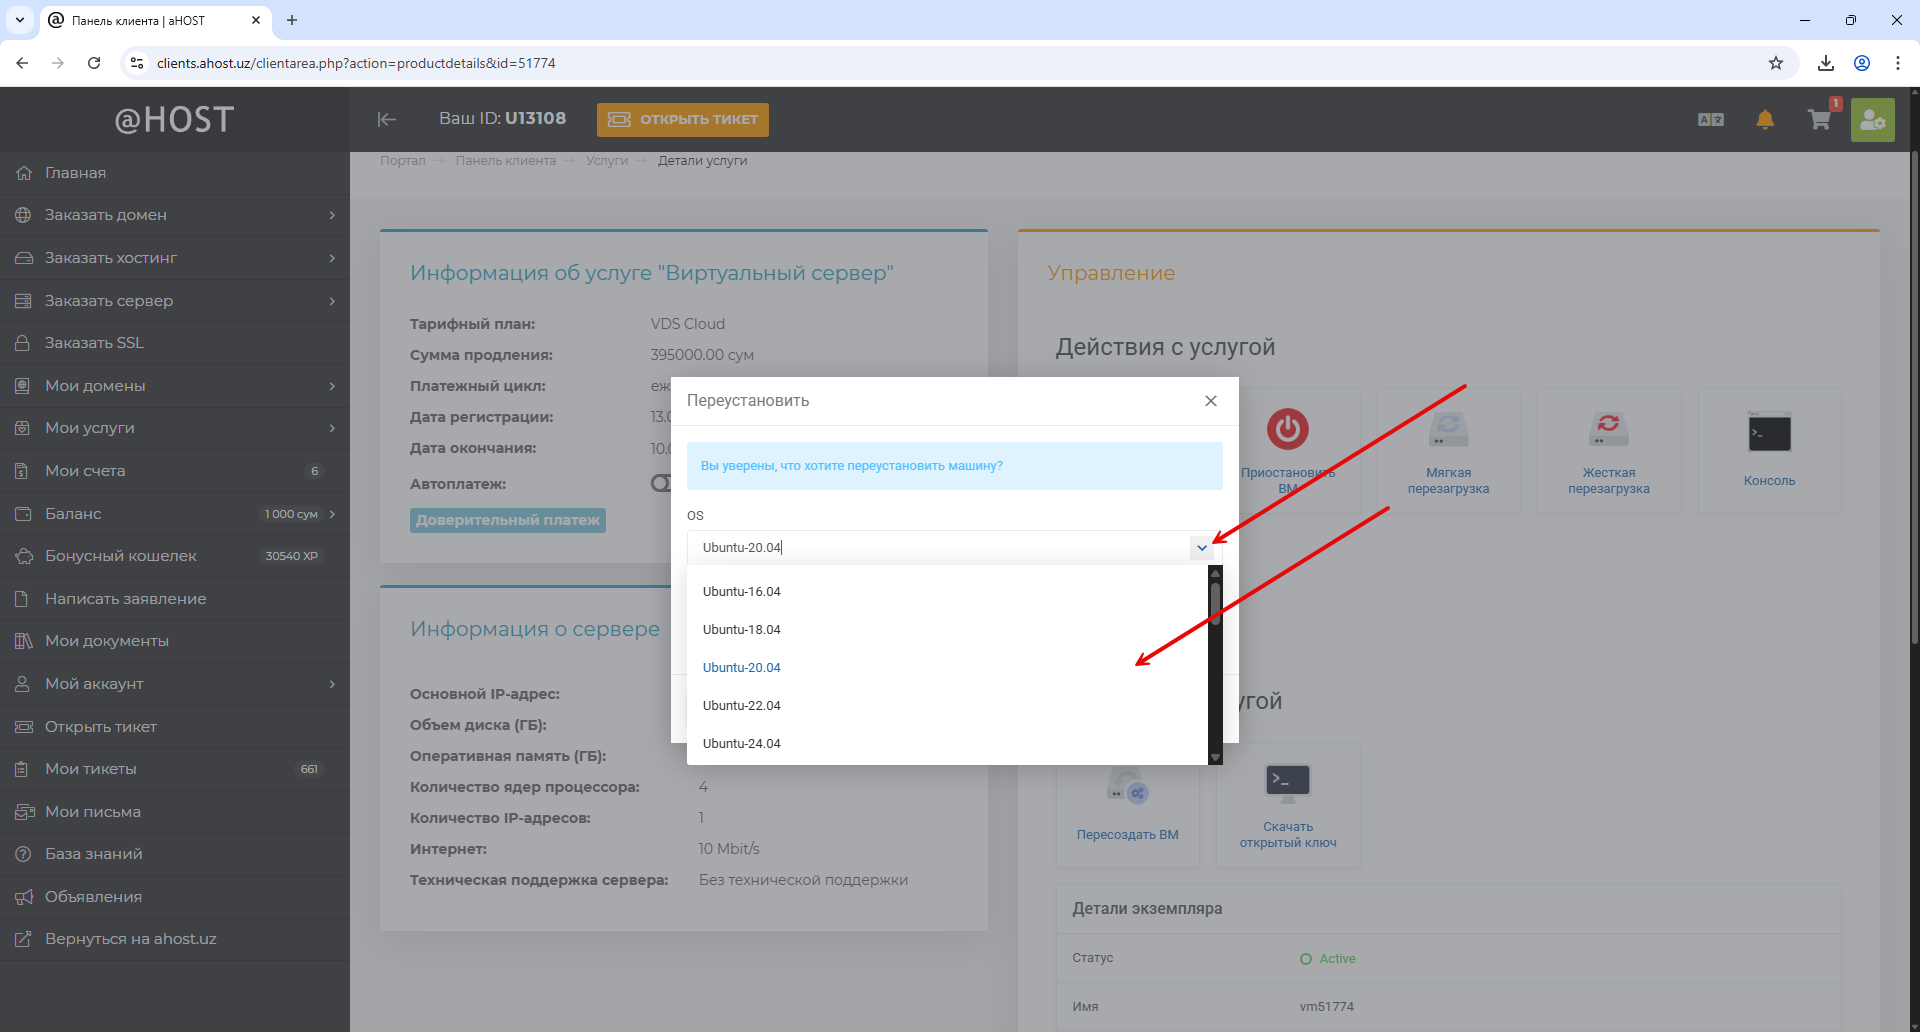This screenshot has height=1032, width=1920.
Task: Expand Заказать сервер submenu arrow
Action: coord(332,301)
